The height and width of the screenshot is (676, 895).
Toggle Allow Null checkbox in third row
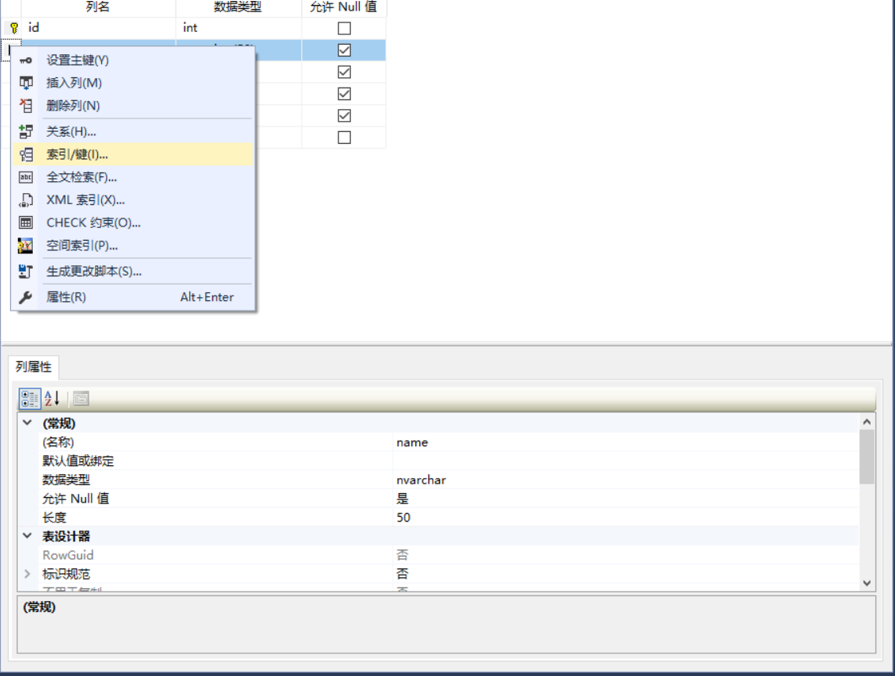pos(344,72)
